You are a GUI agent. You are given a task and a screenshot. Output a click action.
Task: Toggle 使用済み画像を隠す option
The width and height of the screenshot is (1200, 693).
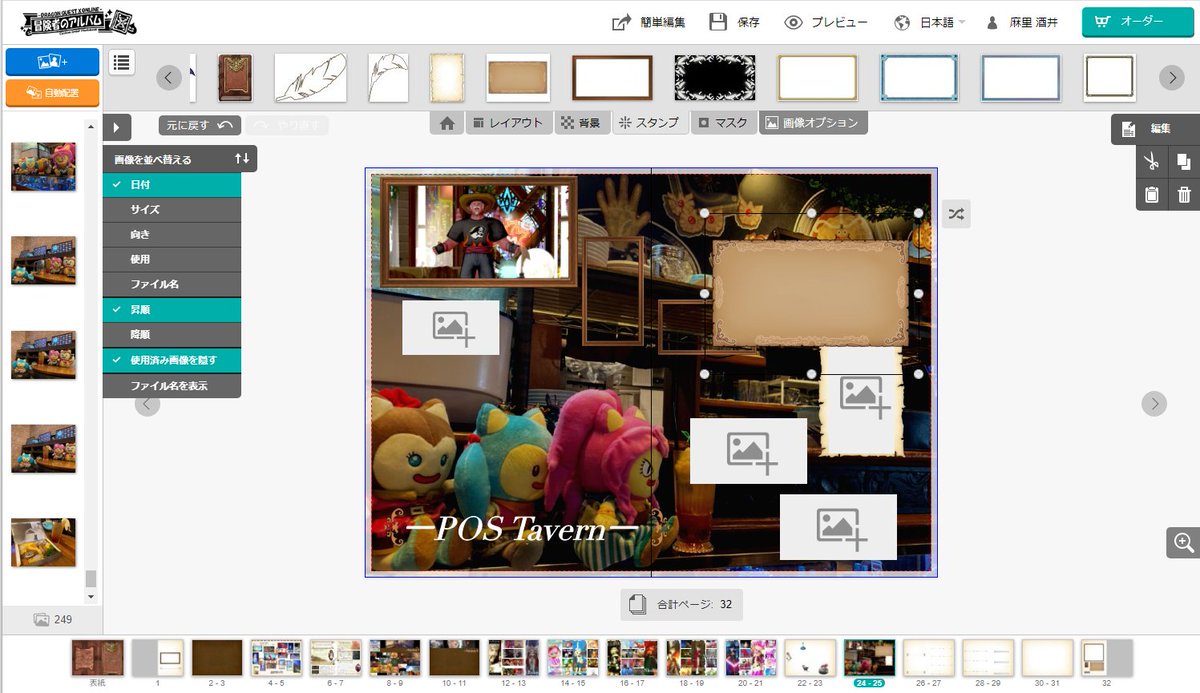tap(172, 360)
